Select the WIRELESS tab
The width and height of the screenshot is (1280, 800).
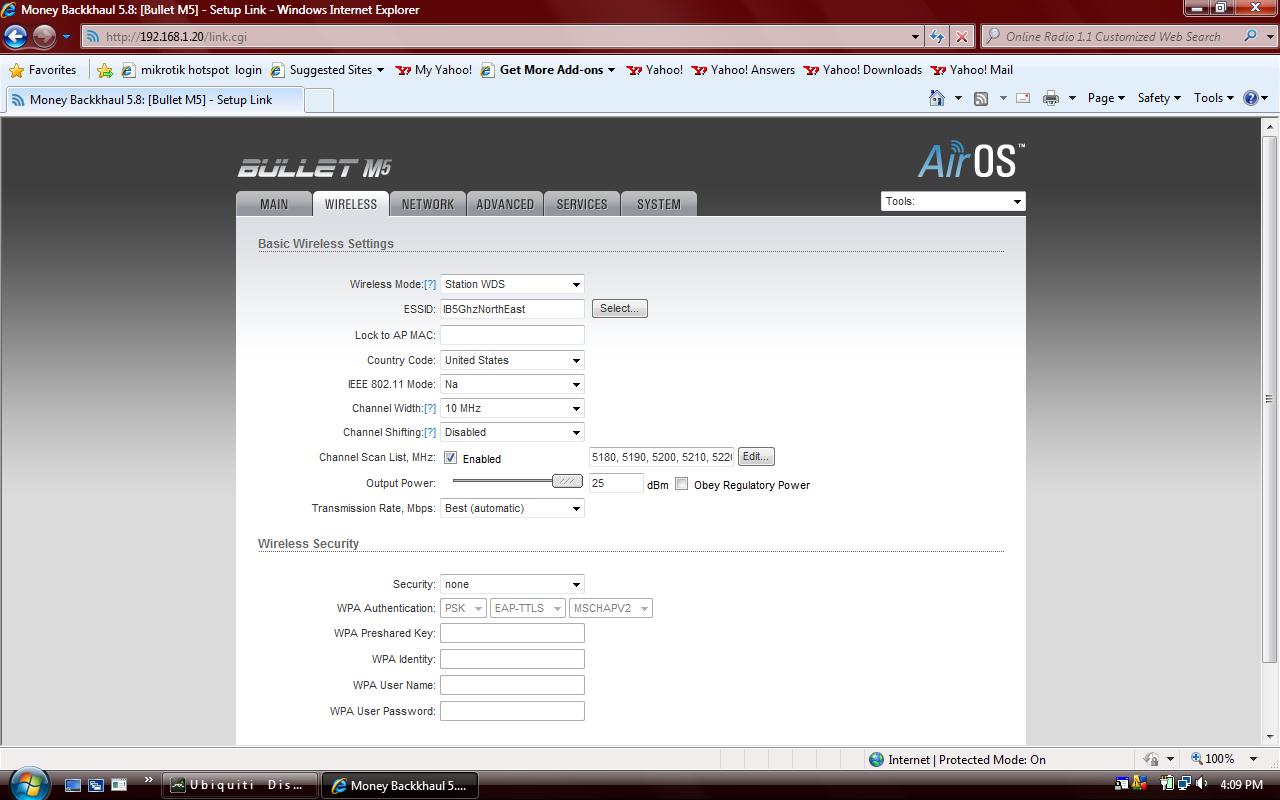(x=351, y=204)
